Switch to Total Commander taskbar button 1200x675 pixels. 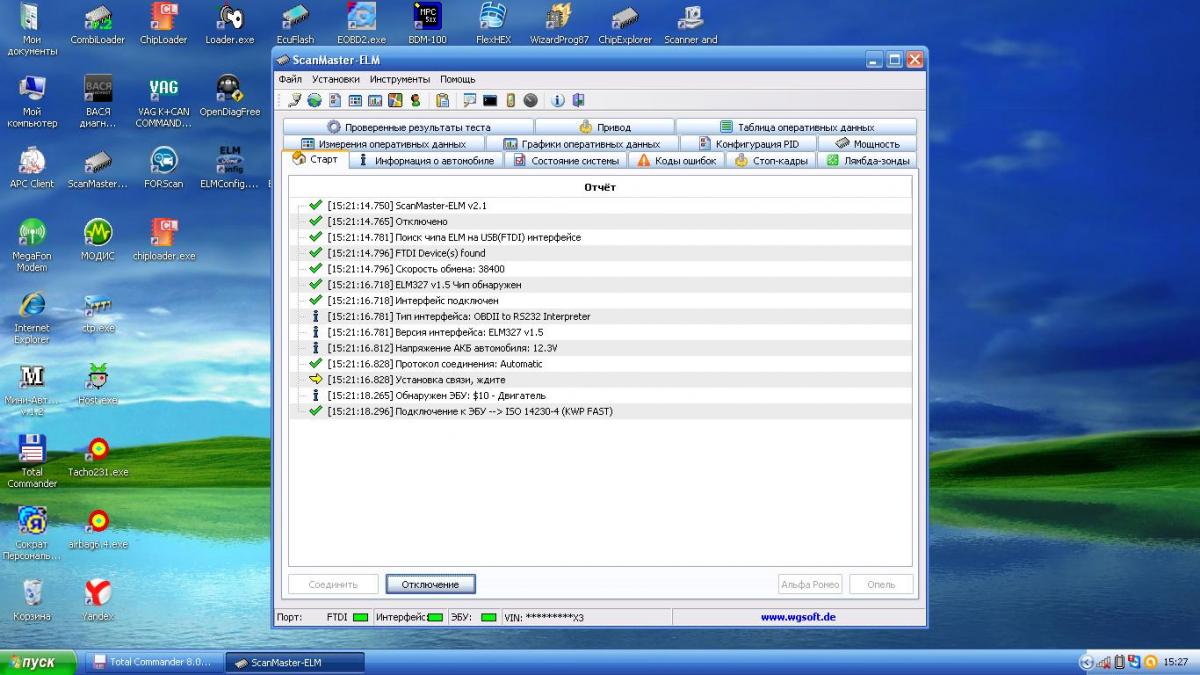tap(153, 662)
